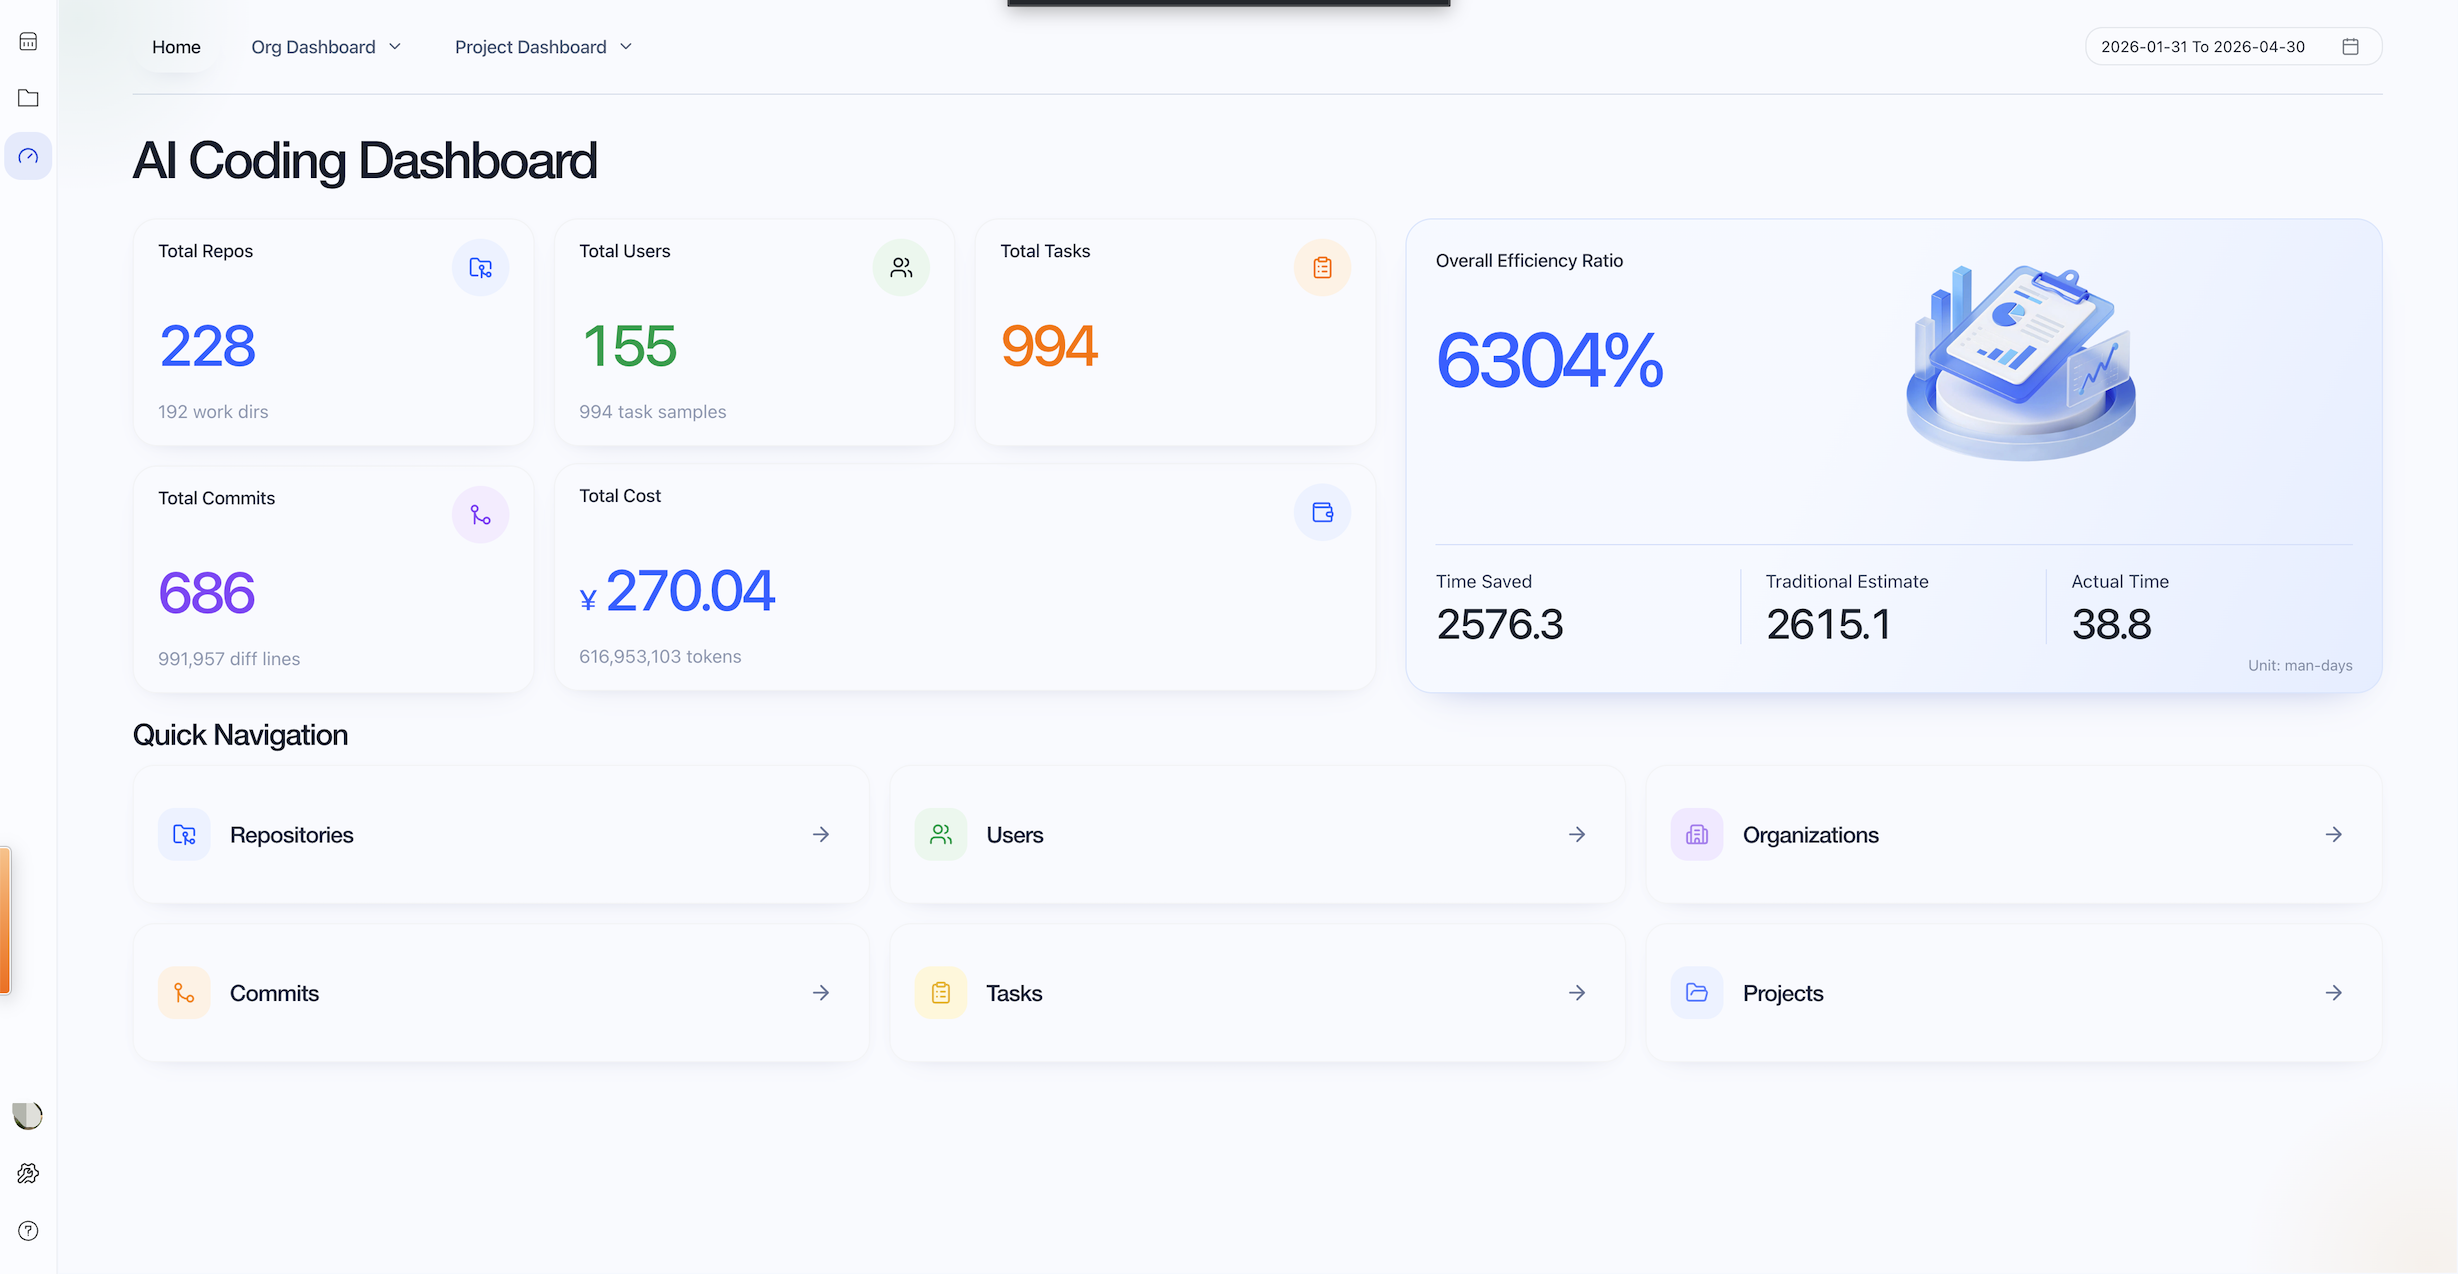The width and height of the screenshot is (2458, 1274).
Task: Click the Total Repos value 228
Action: [207, 346]
